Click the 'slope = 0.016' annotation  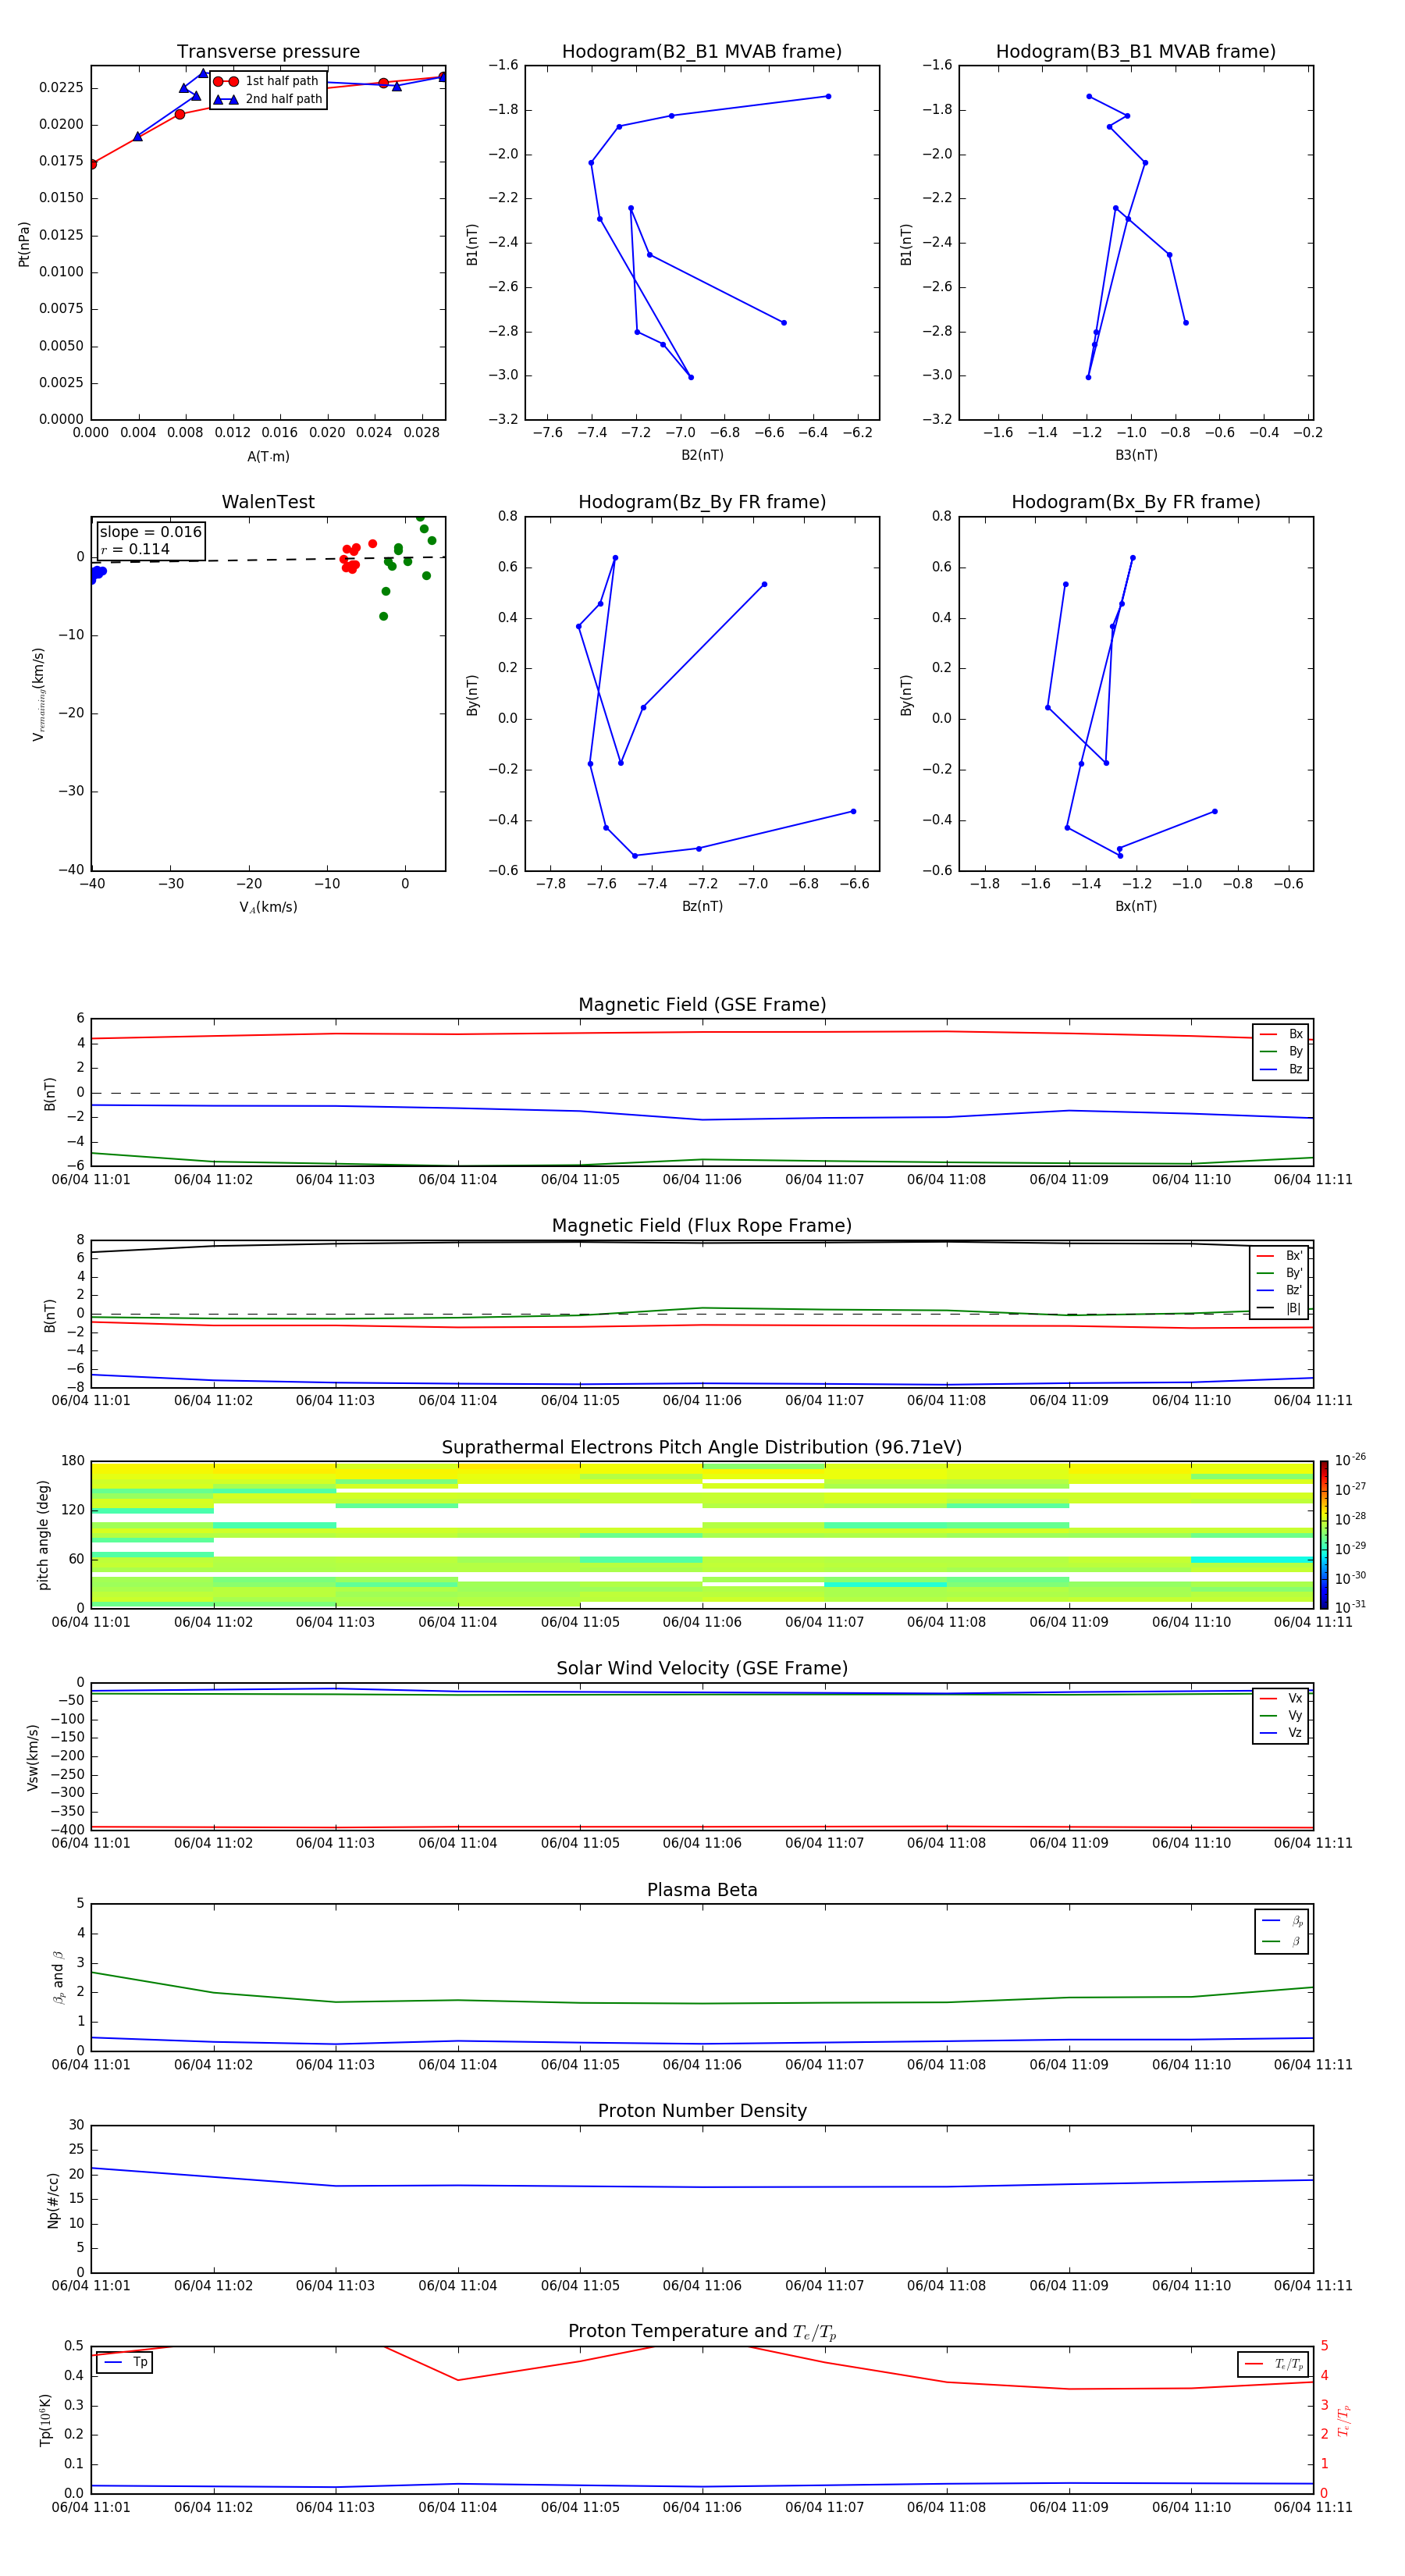150,532
